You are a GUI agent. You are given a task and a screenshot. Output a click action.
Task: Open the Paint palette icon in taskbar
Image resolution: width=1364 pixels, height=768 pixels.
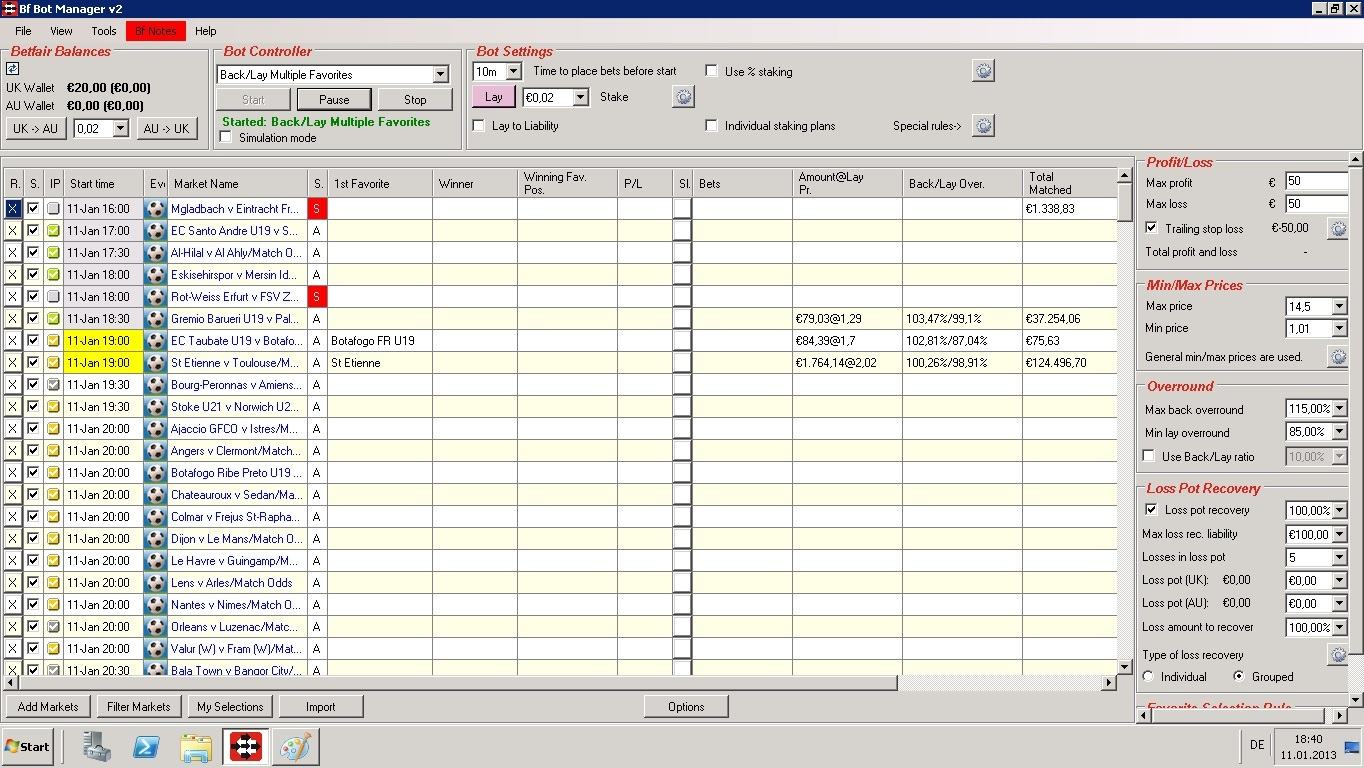coord(294,746)
